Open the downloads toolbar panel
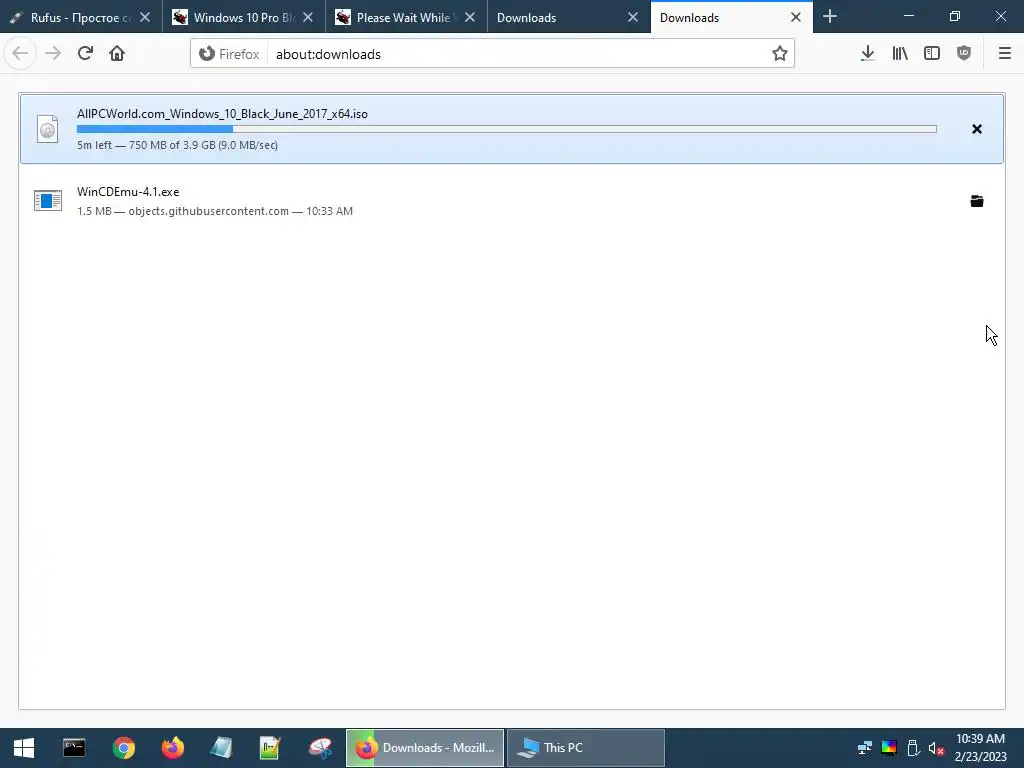The height and width of the screenshot is (768, 1024). point(867,54)
